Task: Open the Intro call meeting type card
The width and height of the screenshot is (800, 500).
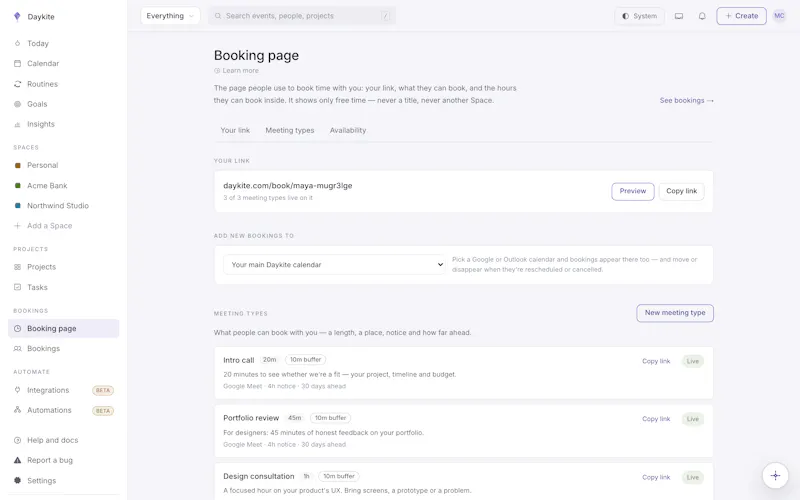Action: (x=463, y=373)
